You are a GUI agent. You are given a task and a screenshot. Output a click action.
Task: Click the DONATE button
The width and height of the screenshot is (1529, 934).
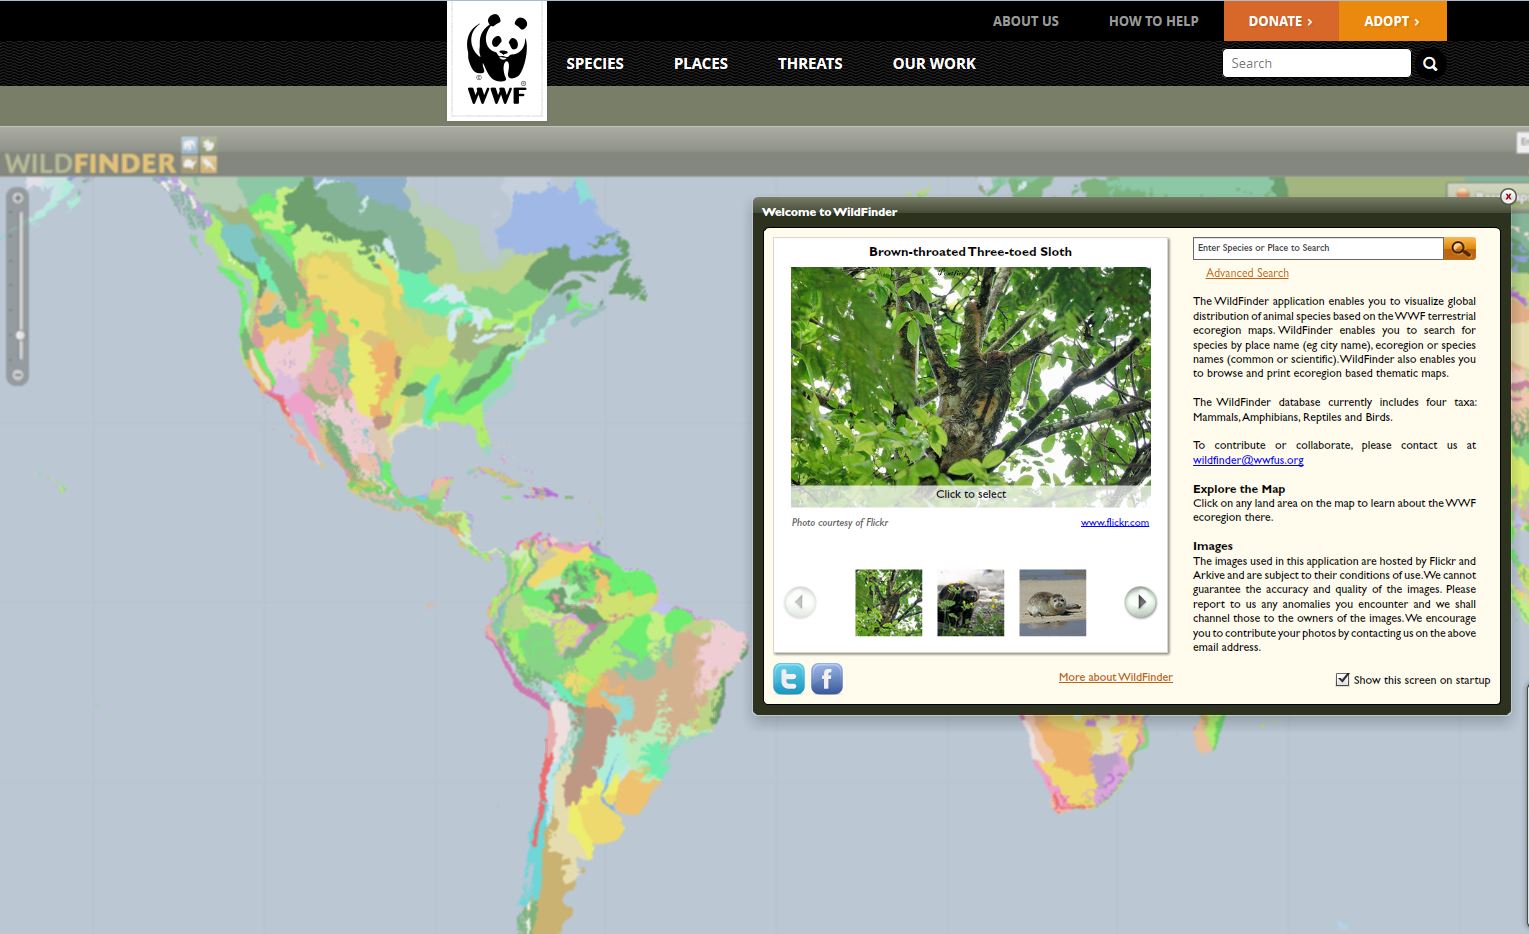coord(1280,21)
